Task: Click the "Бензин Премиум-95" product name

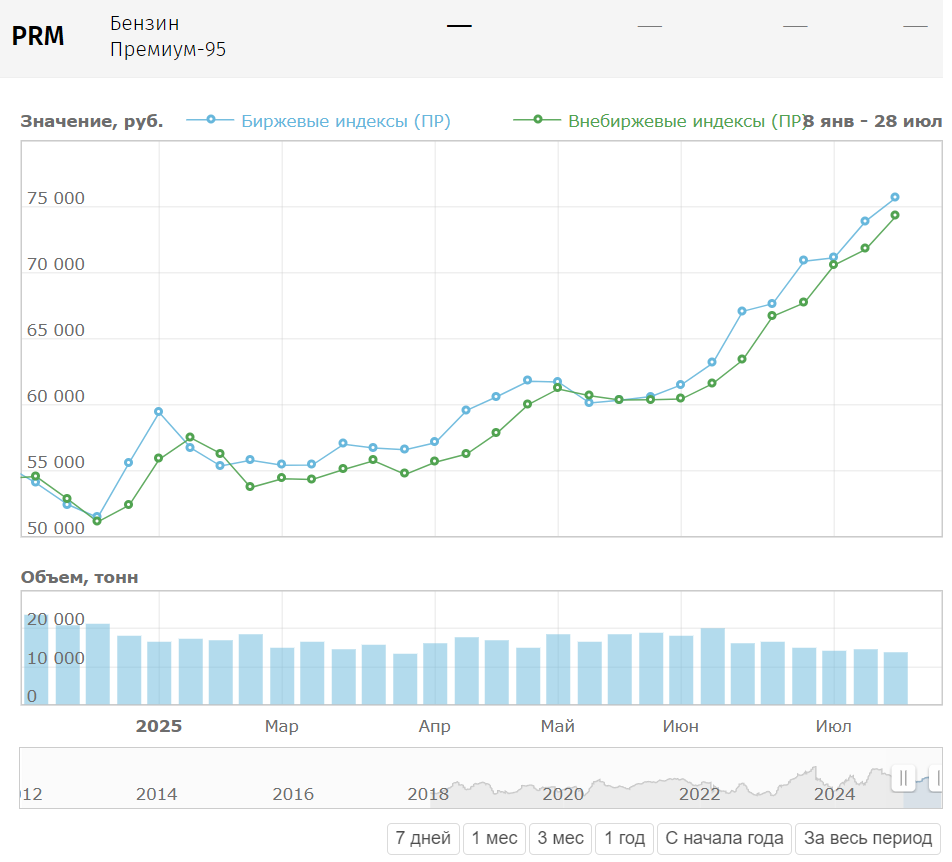Action: pos(168,36)
